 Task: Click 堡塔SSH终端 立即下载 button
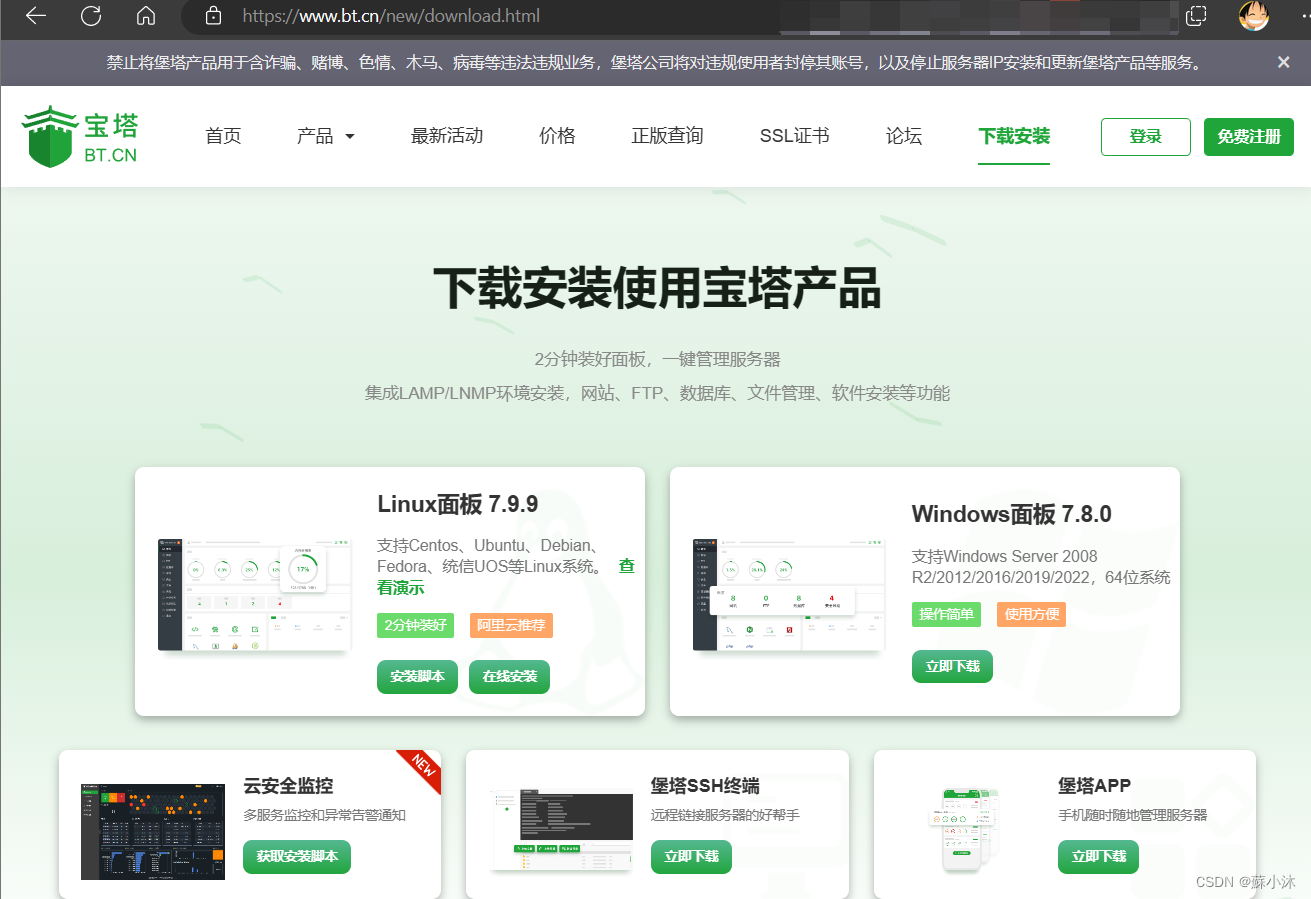(691, 857)
